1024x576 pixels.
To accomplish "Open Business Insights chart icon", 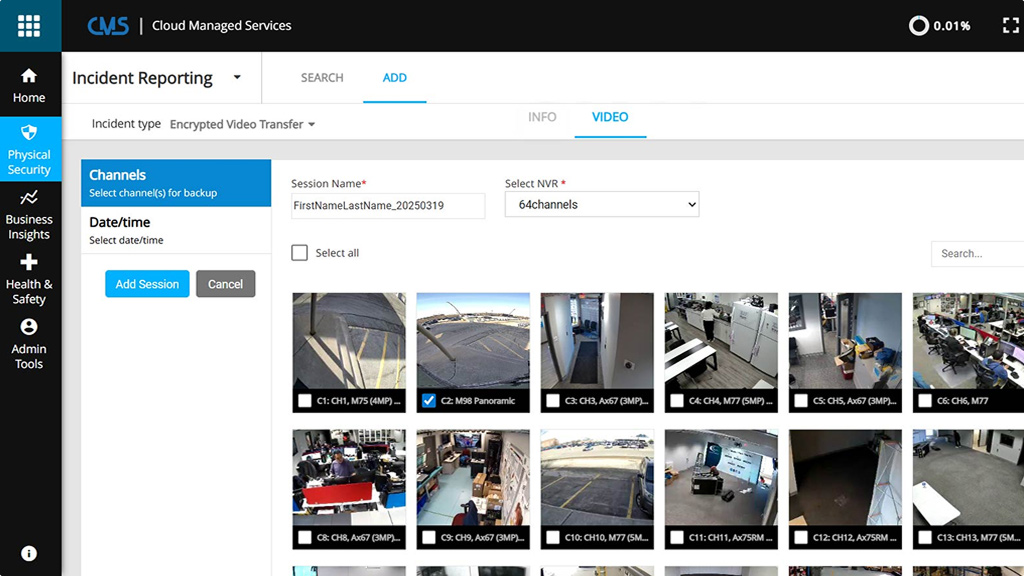I will click(29, 198).
